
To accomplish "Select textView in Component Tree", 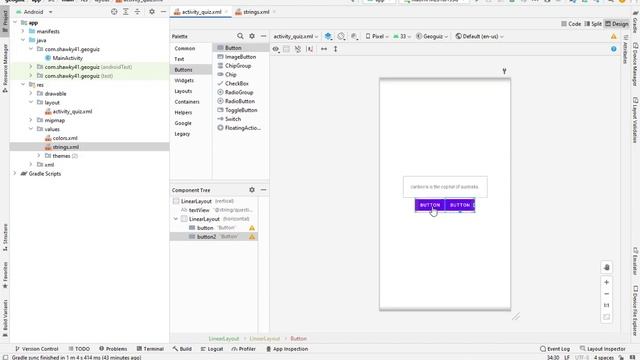I will click(199, 210).
